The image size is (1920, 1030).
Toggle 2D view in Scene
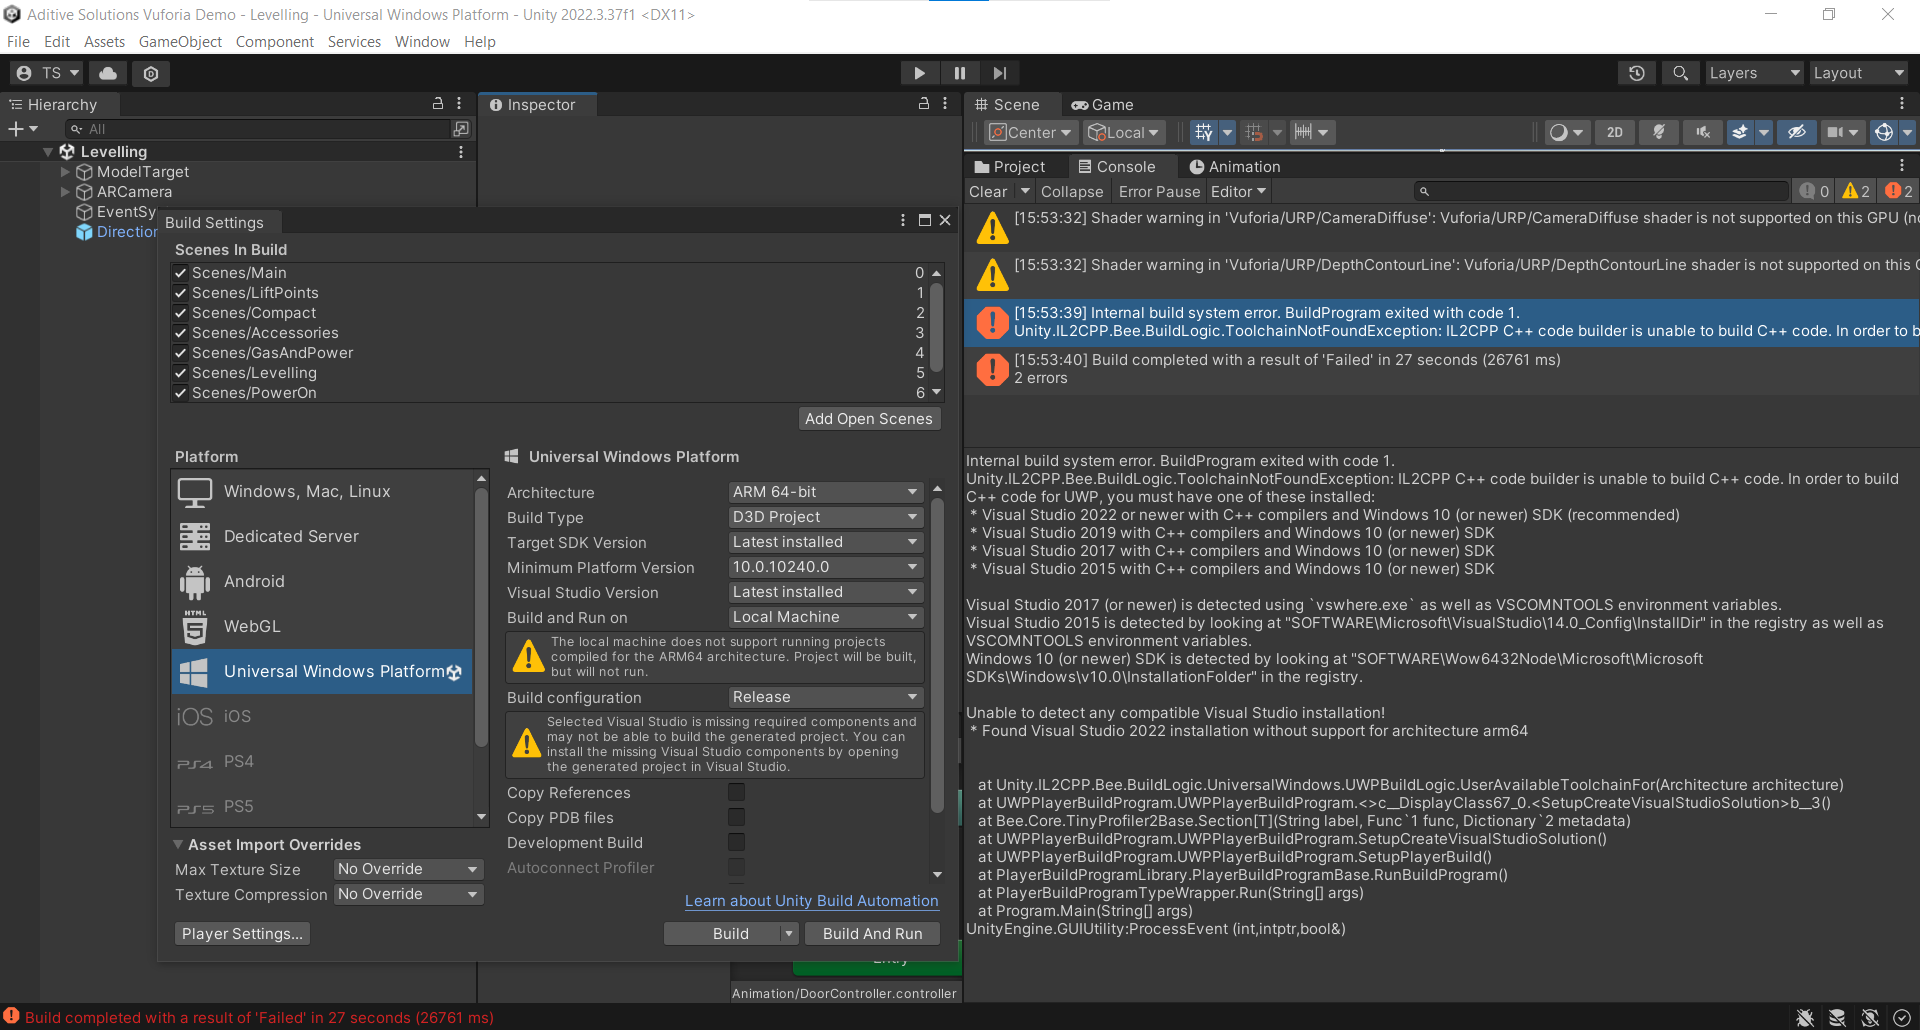coord(1615,132)
